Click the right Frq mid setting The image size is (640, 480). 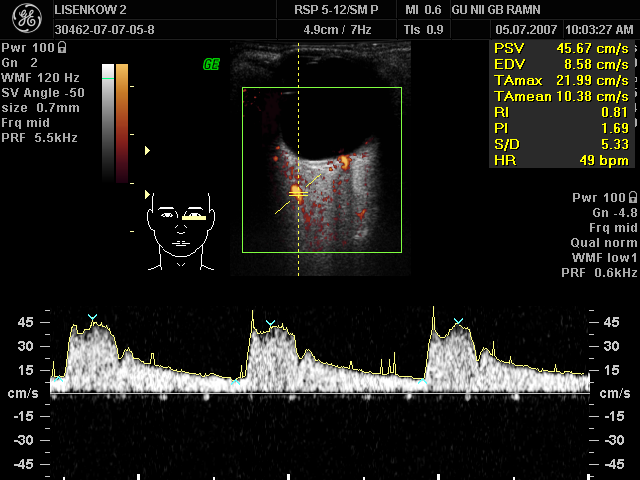tap(613, 228)
